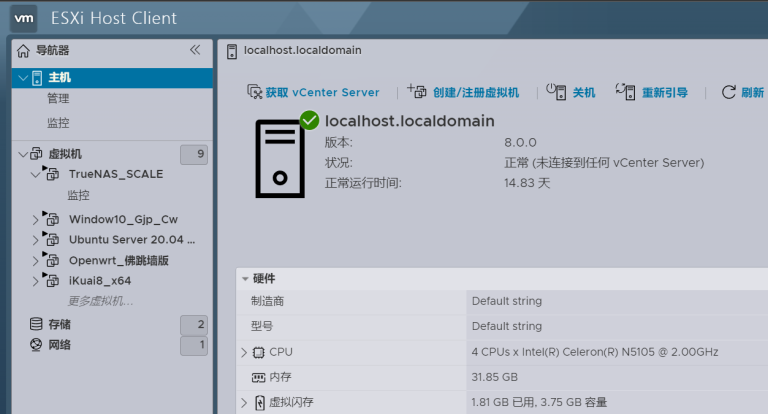
Task: Click the green check status badge
Action: 310,120
